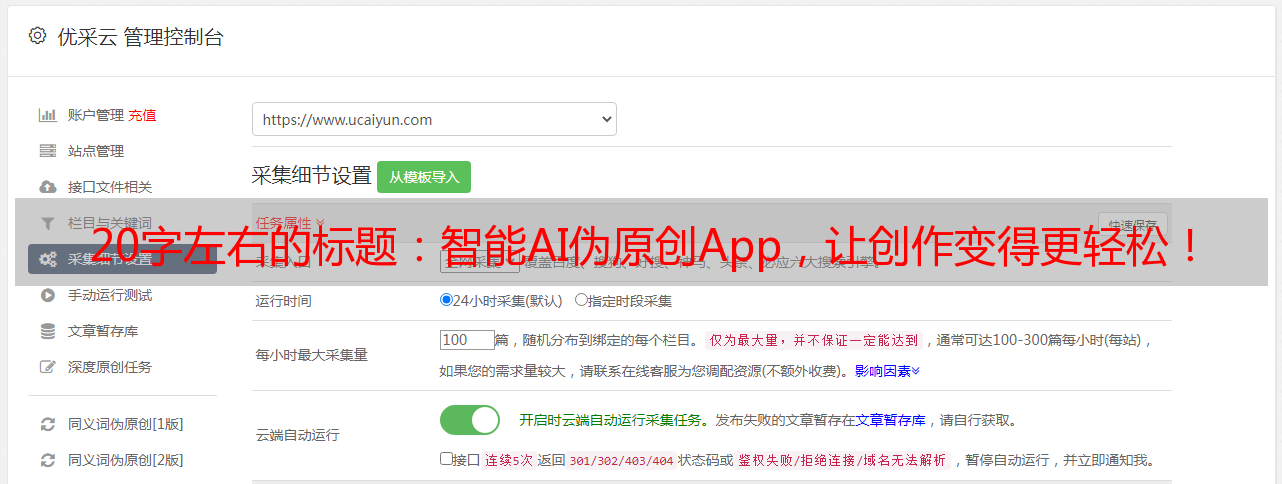Click the cloud upload icon for 接口文件相关
This screenshot has width=1282, height=484.
point(47,187)
